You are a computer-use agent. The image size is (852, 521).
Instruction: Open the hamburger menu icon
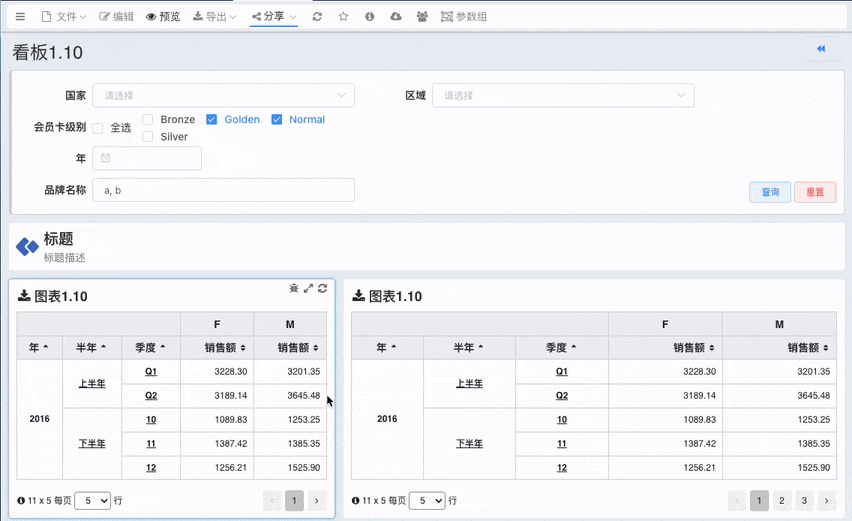point(20,17)
